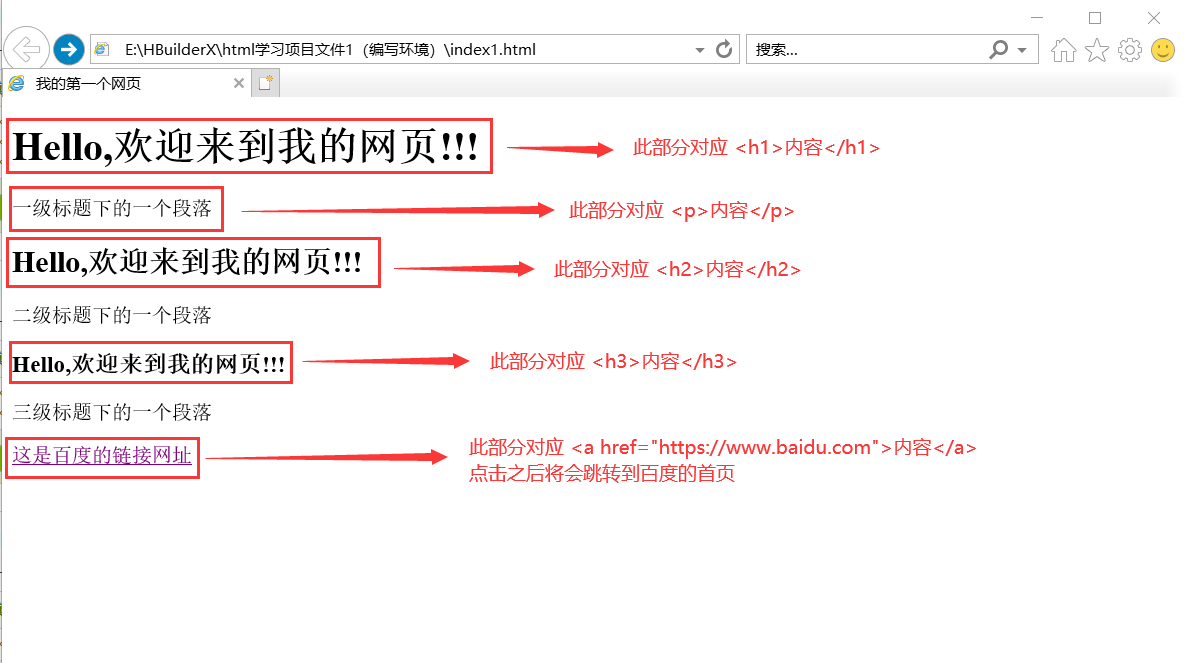This screenshot has width=1184, height=663.
Task: Click the forward navigation arrow
Action: tap(68, 48)
